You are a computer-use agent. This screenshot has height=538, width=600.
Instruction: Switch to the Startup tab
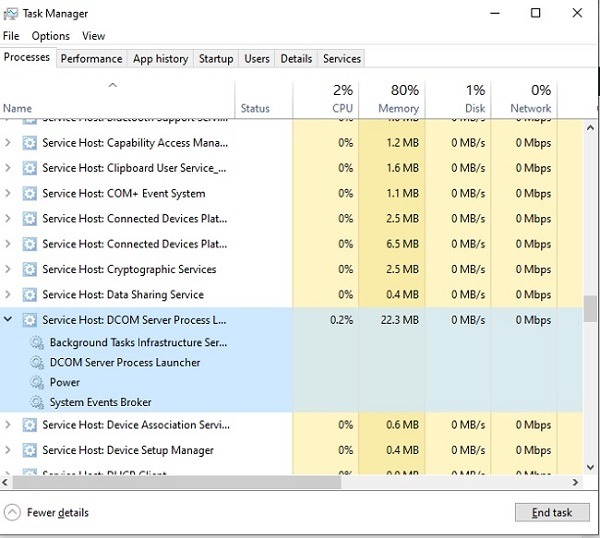216,59
